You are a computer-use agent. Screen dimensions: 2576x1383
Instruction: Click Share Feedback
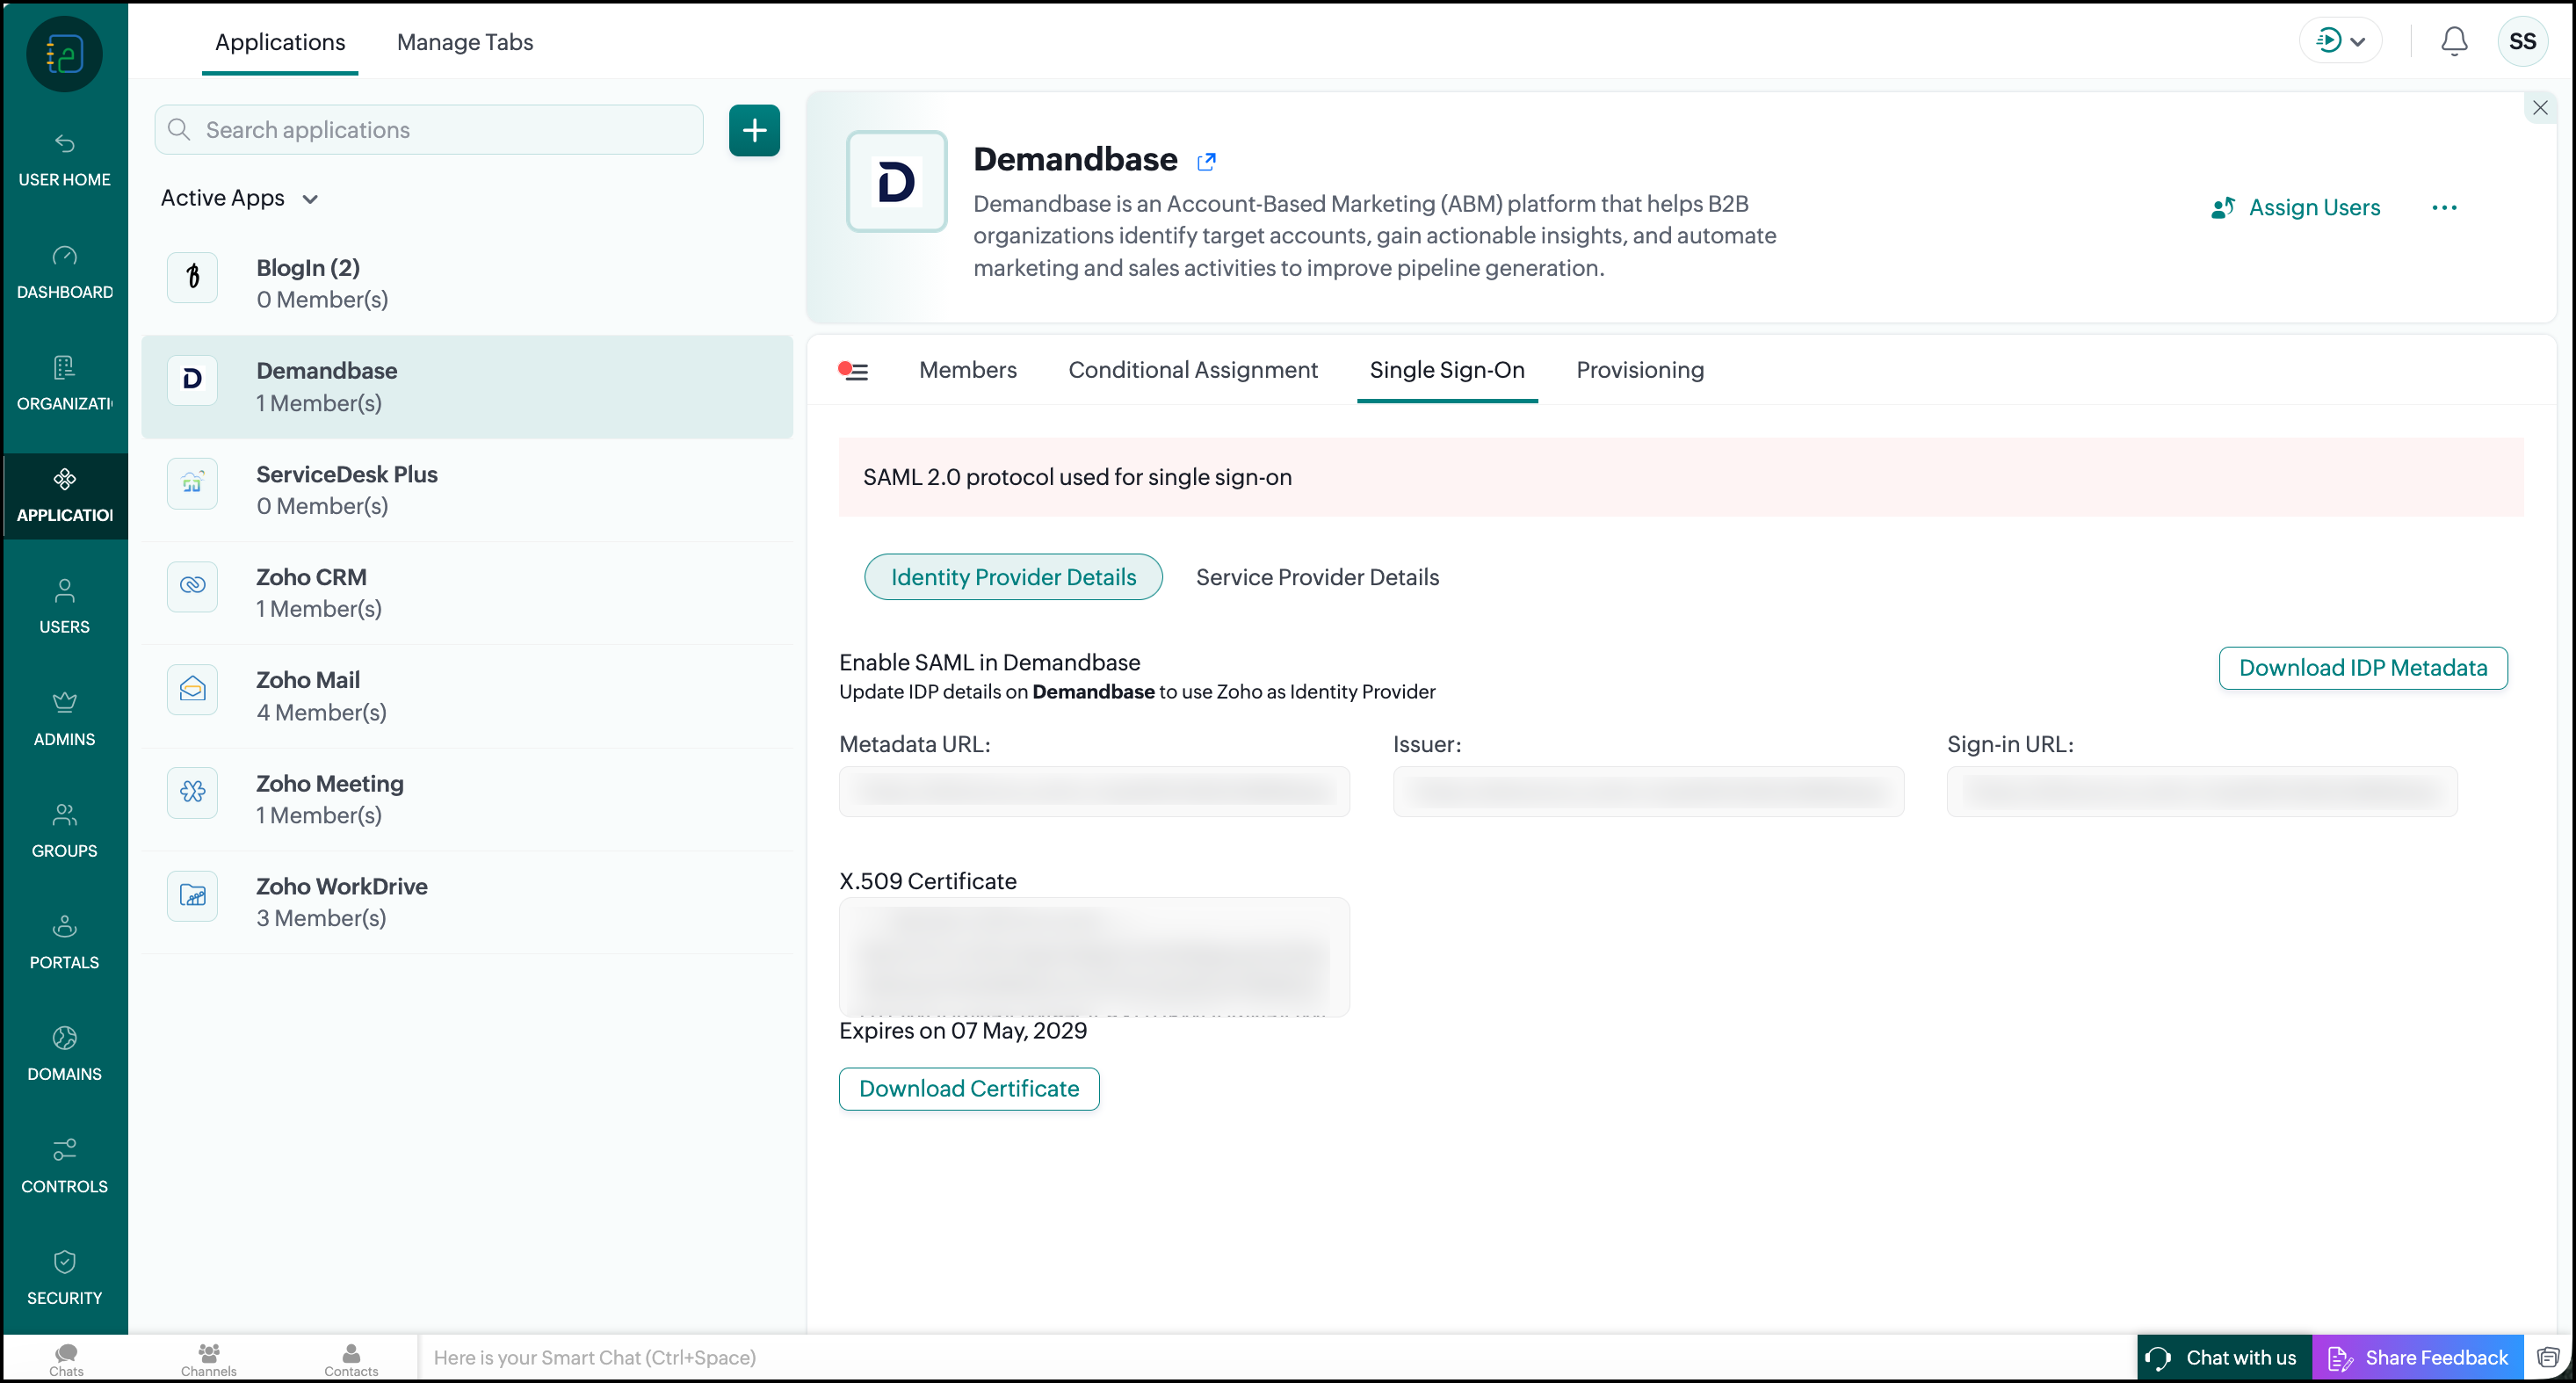point(2418,1357)
